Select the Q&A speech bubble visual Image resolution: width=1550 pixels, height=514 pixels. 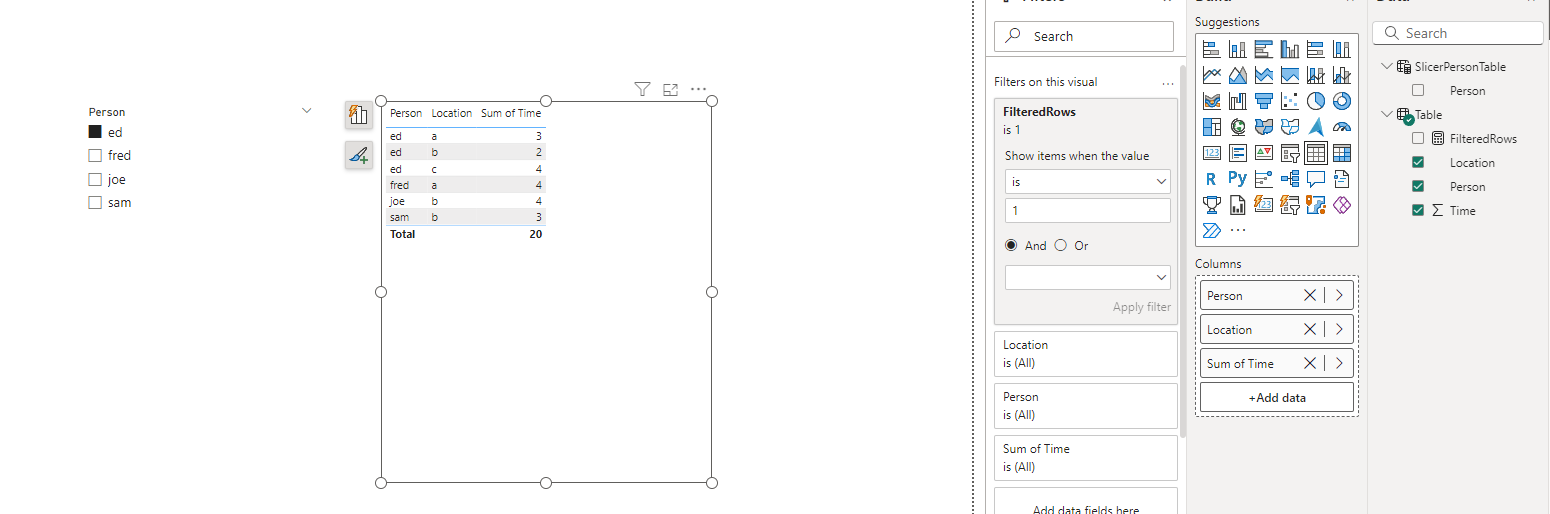(1316, 178)
